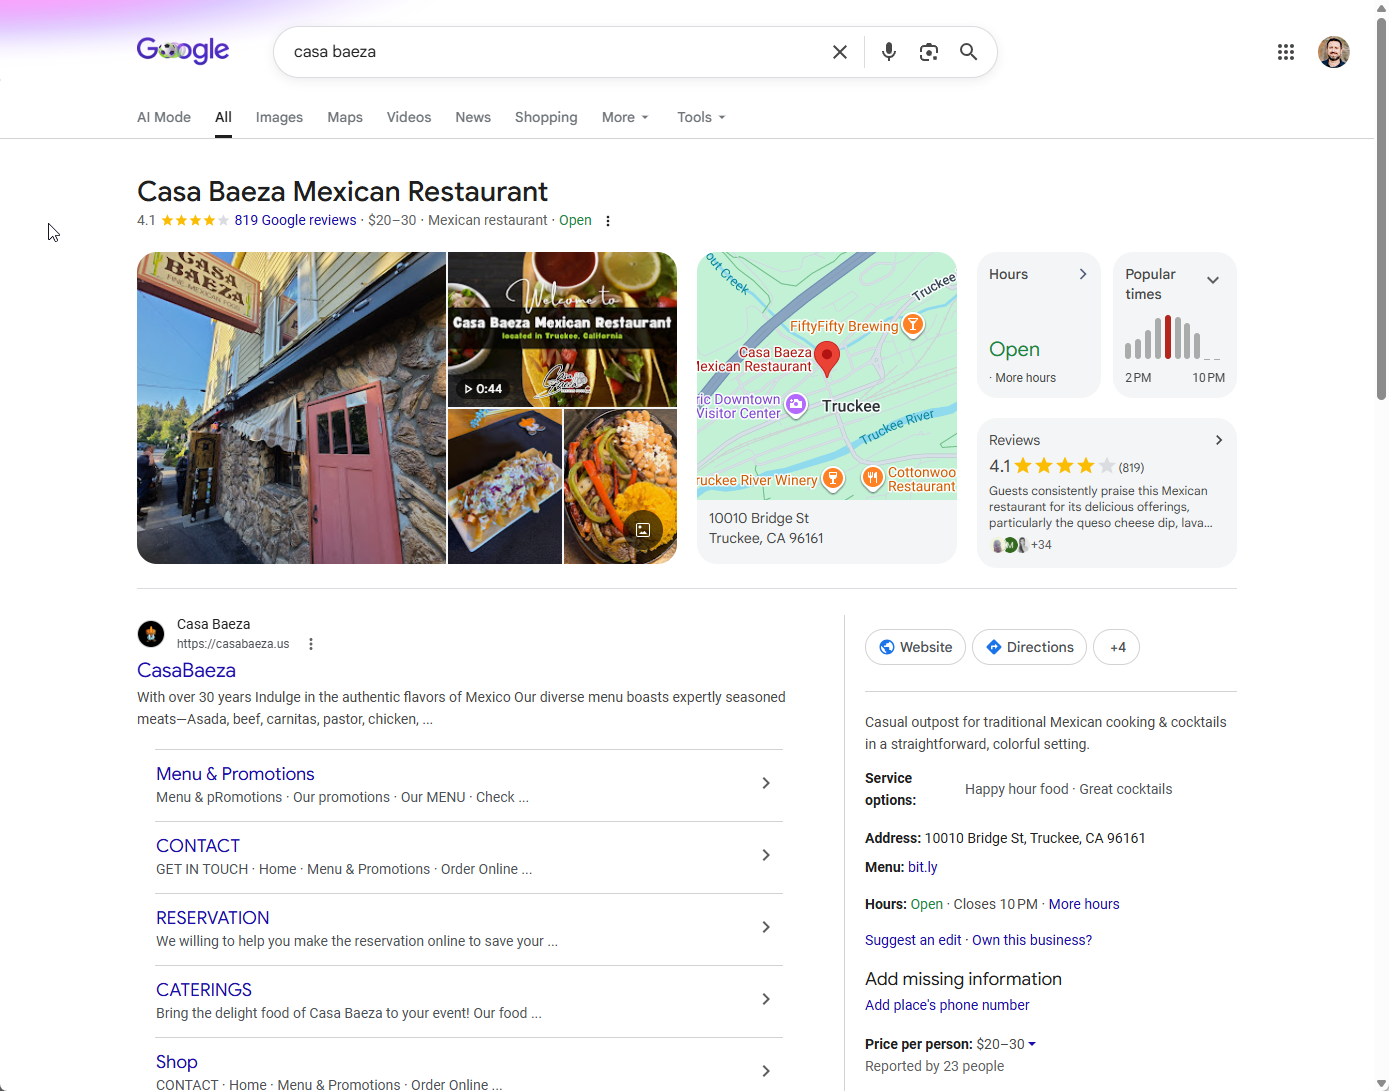1389x1091 pixels.
Task: Collapse the Popular times chevron
Action: (1213, 280)
